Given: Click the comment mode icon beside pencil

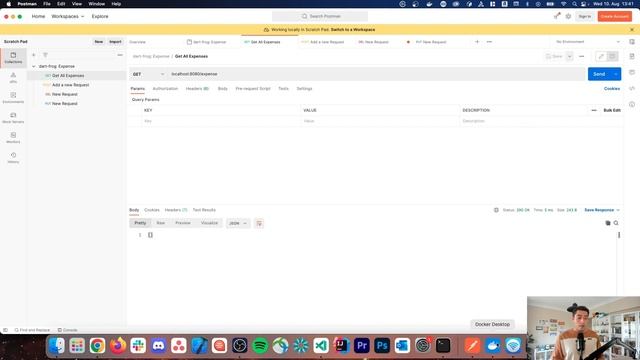Looking at the screenshot, I should point(612,56).
